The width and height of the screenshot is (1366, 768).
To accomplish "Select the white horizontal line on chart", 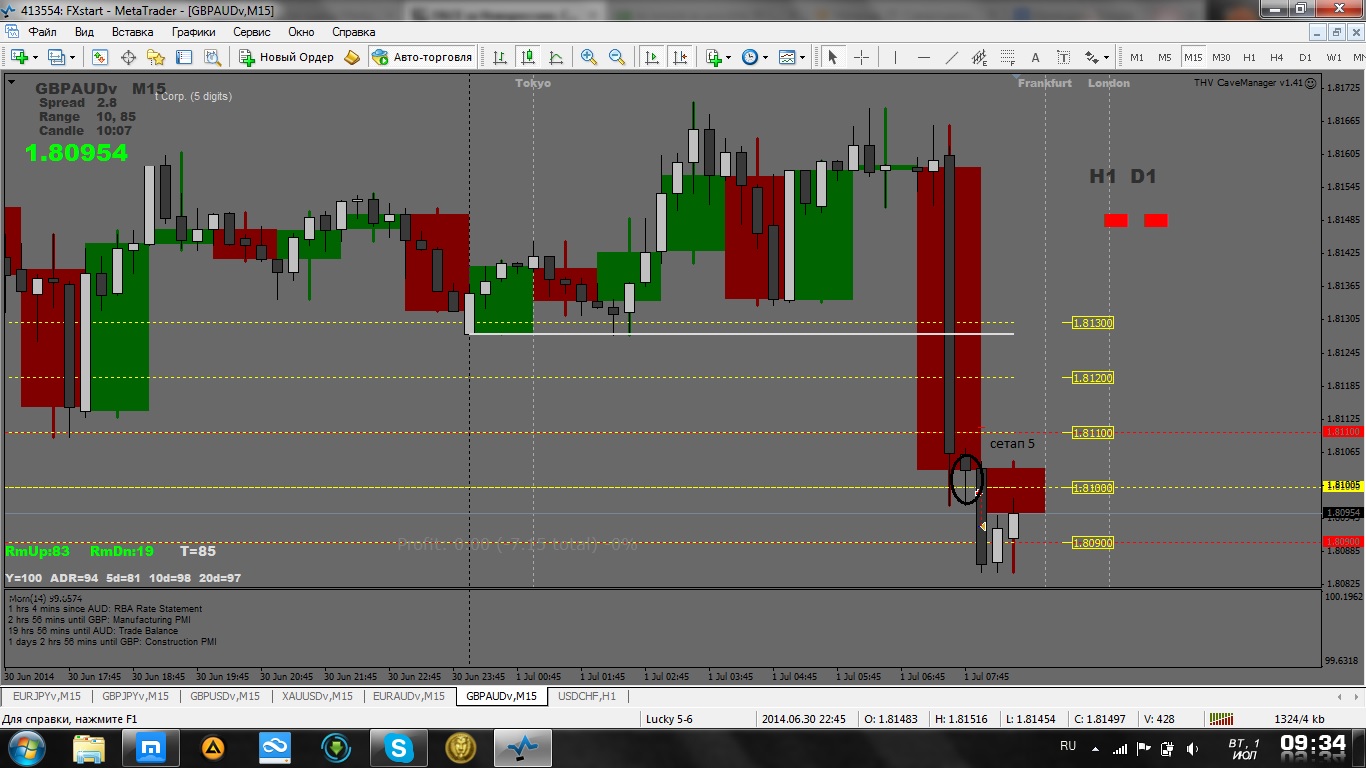I will point(743,333).
